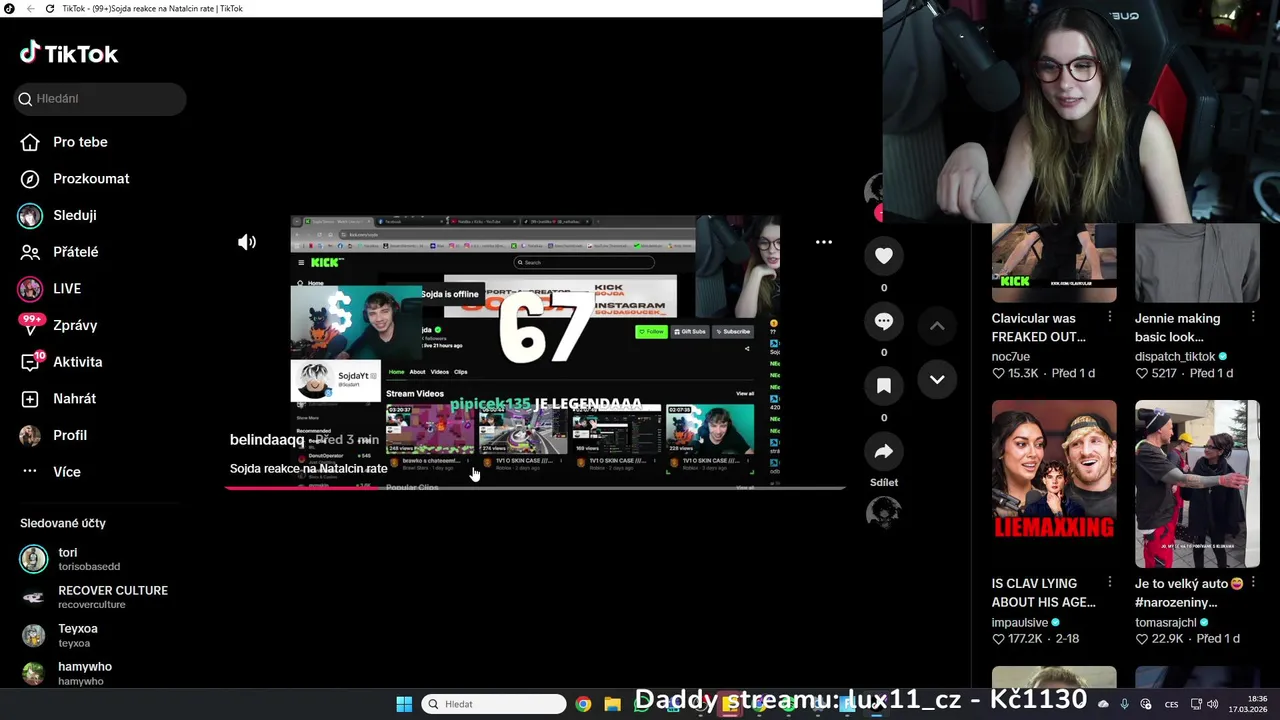The height and width of the screenshot is (720, 1280).
Task: Click the taskbar Hledat search box
Action: point(494,704)
